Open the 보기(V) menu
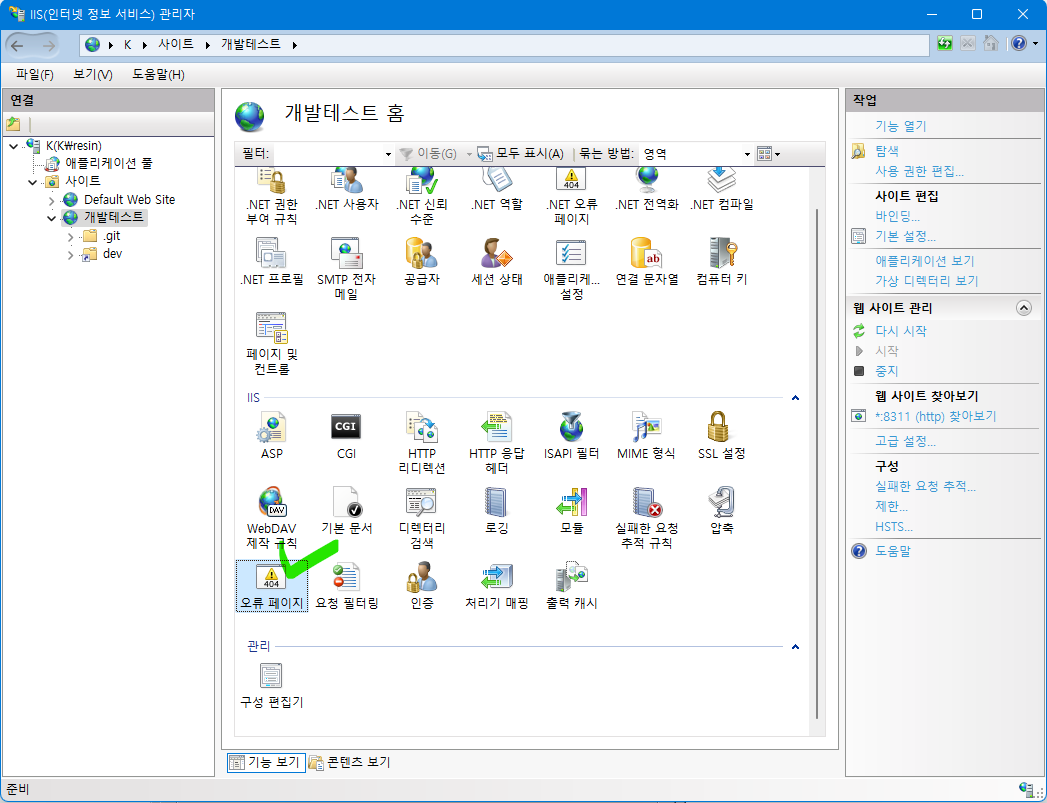1047x803 pixels. point(93,75)
